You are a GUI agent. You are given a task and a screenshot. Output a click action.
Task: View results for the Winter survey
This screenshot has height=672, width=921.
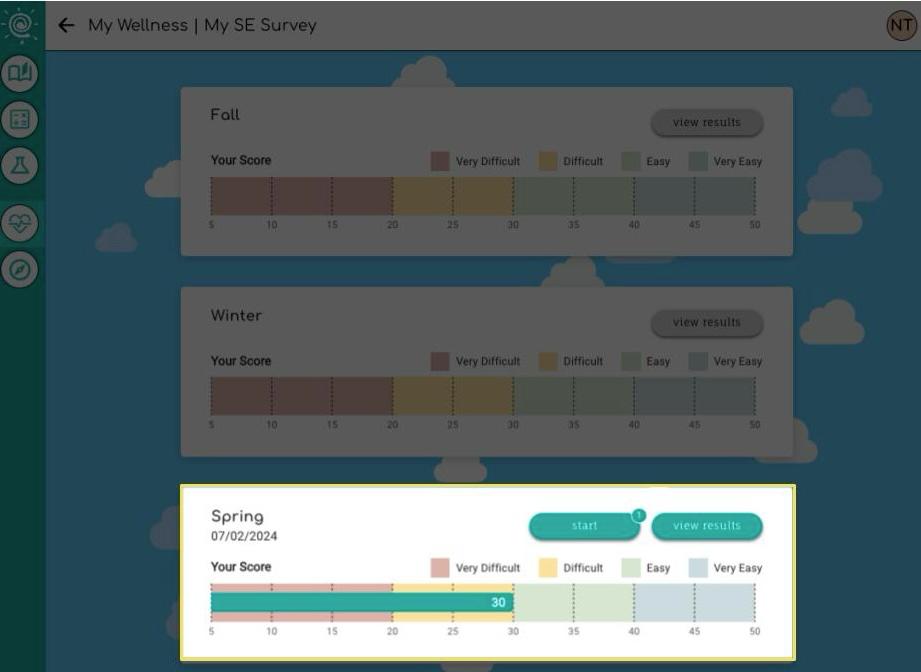click(x=707, y=322)
